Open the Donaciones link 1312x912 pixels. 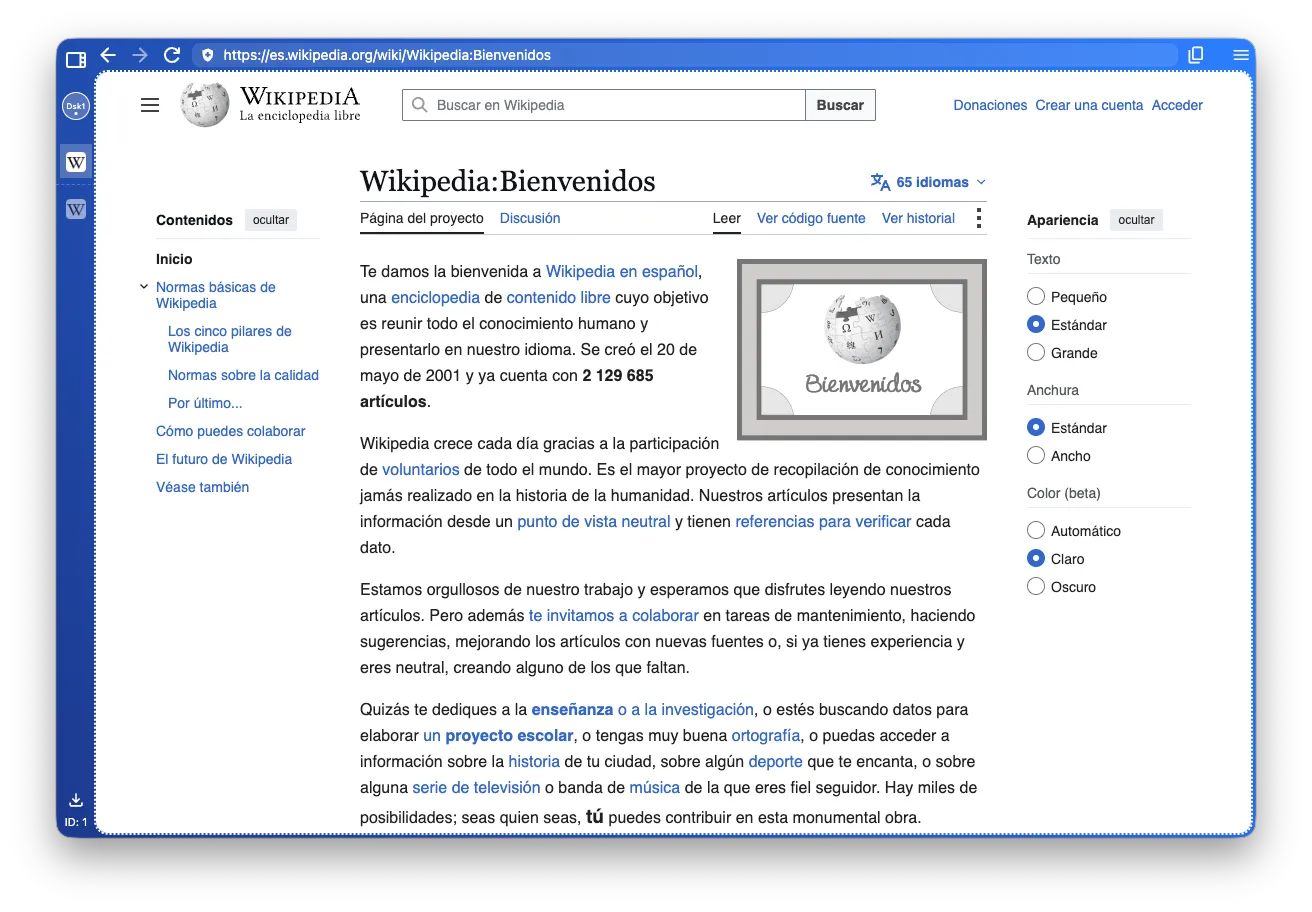click(x=990, y=105)
